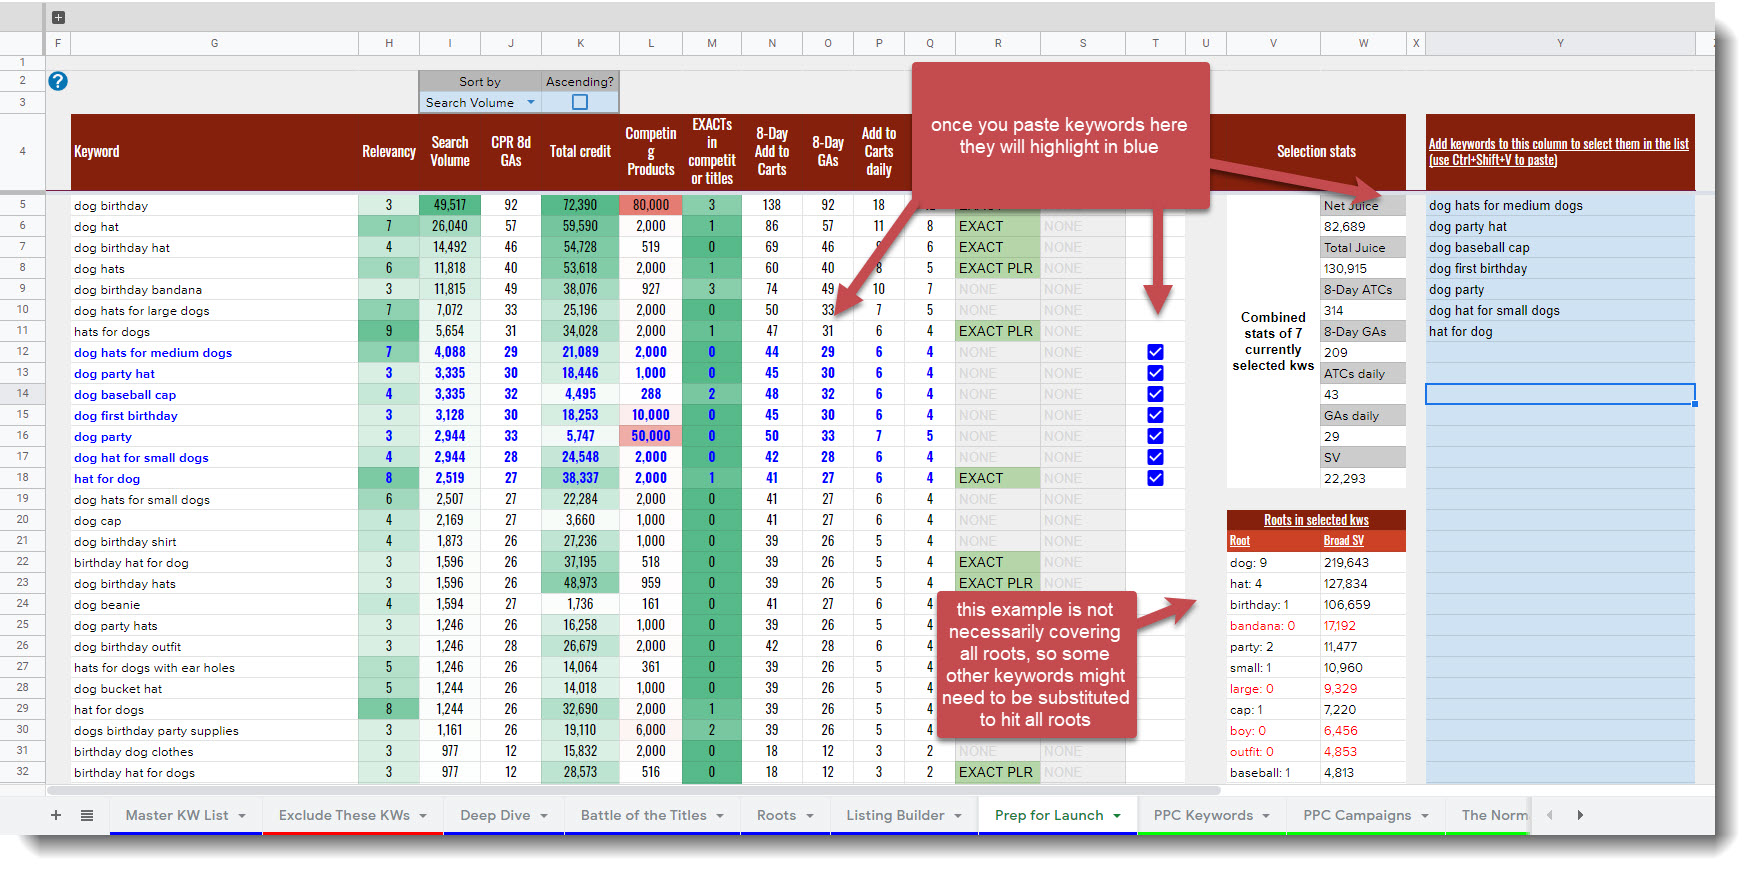The image size is (1756, 876).
Task: Open the all sheets list icon
Action: [x=87, y=815]
